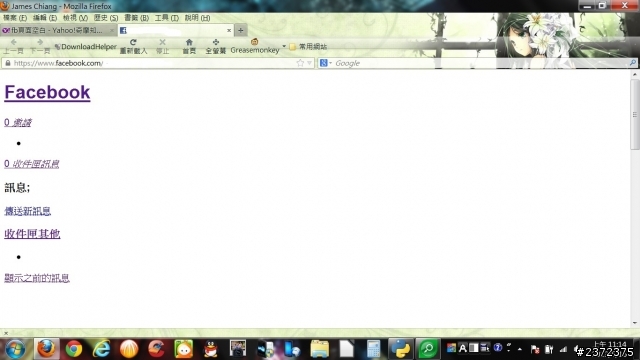Expand the Greasemonkey dropdown arrow

[x=284, y=46]
